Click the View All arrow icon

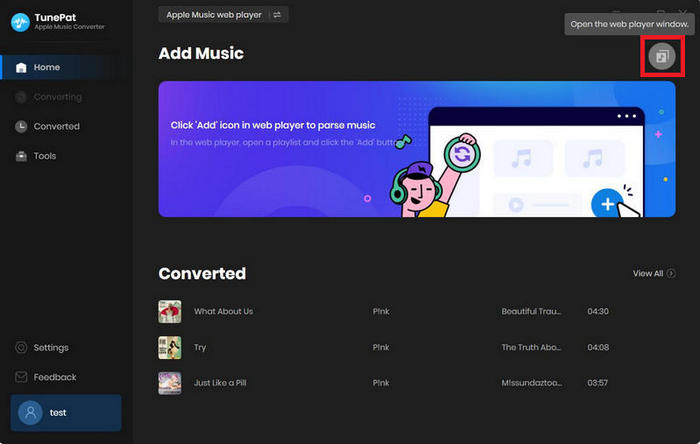pyautogui.click(x=671, y=273)
